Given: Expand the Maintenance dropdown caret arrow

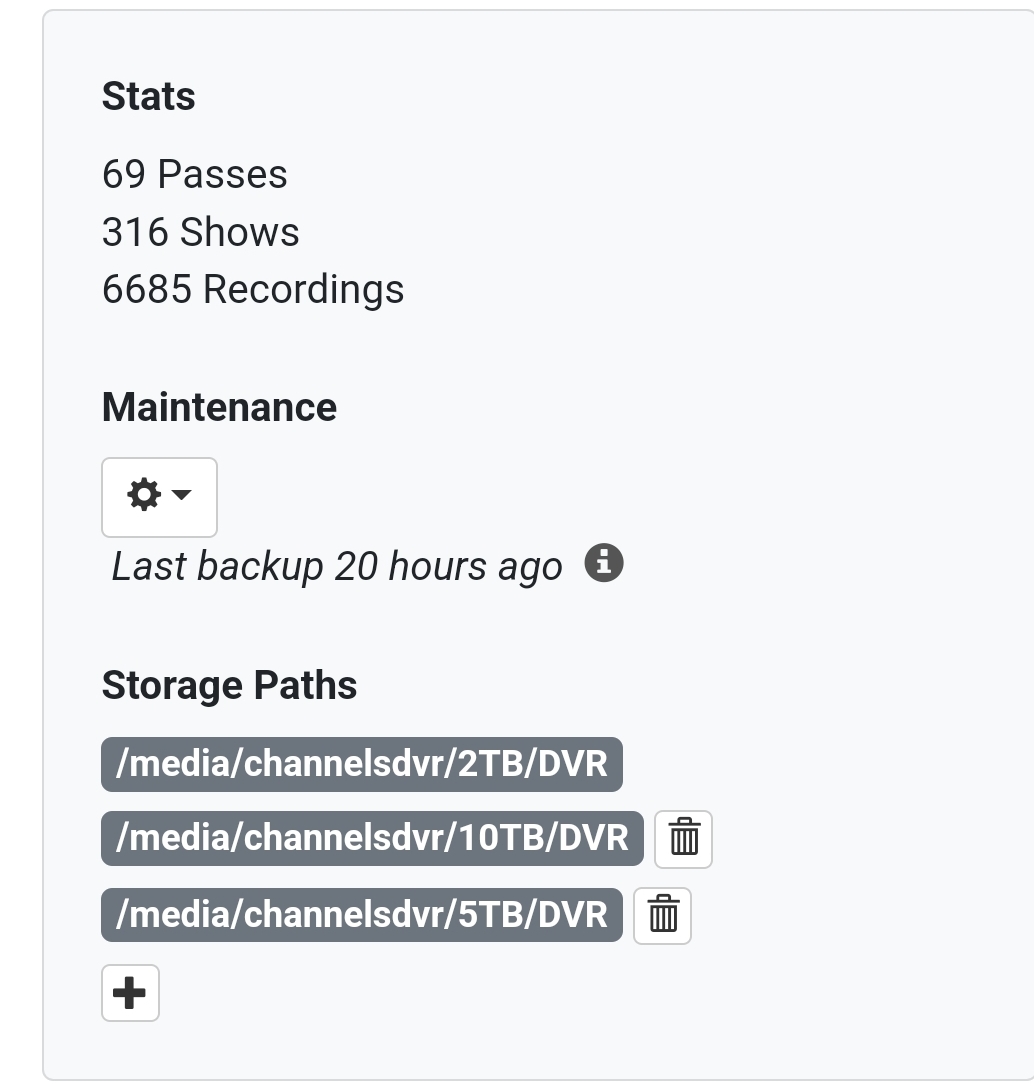Looking at the screenshot, I should (x=182, y=495).
